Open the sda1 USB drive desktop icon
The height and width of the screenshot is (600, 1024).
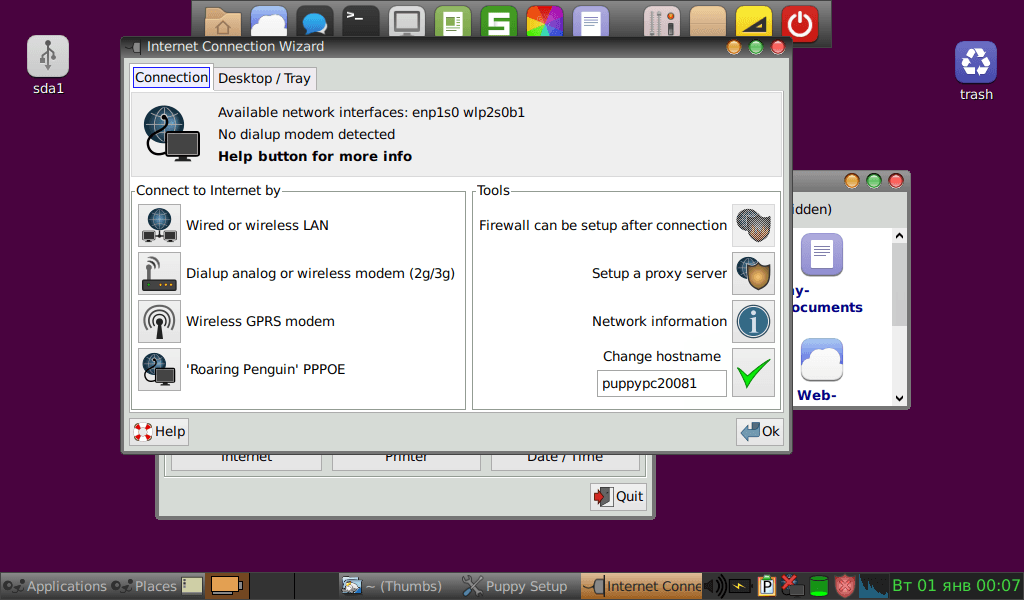(48, 56)
